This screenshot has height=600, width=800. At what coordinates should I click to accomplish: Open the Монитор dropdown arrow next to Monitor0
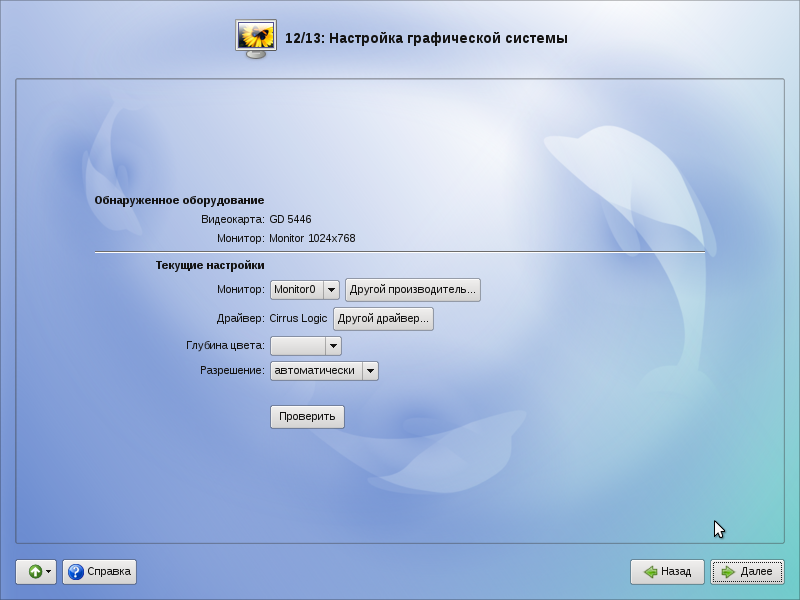pyautogui.click(x=331, y=290)
